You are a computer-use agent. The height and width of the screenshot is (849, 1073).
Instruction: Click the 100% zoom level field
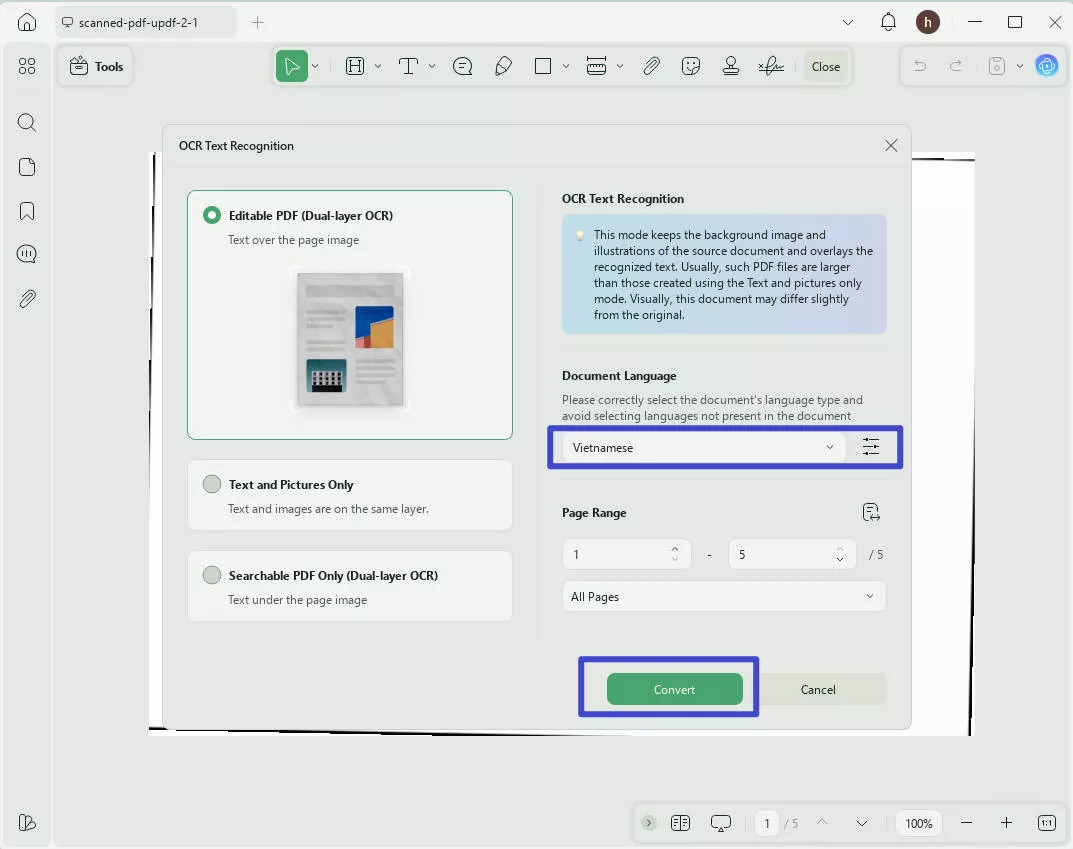pos(918,823)
